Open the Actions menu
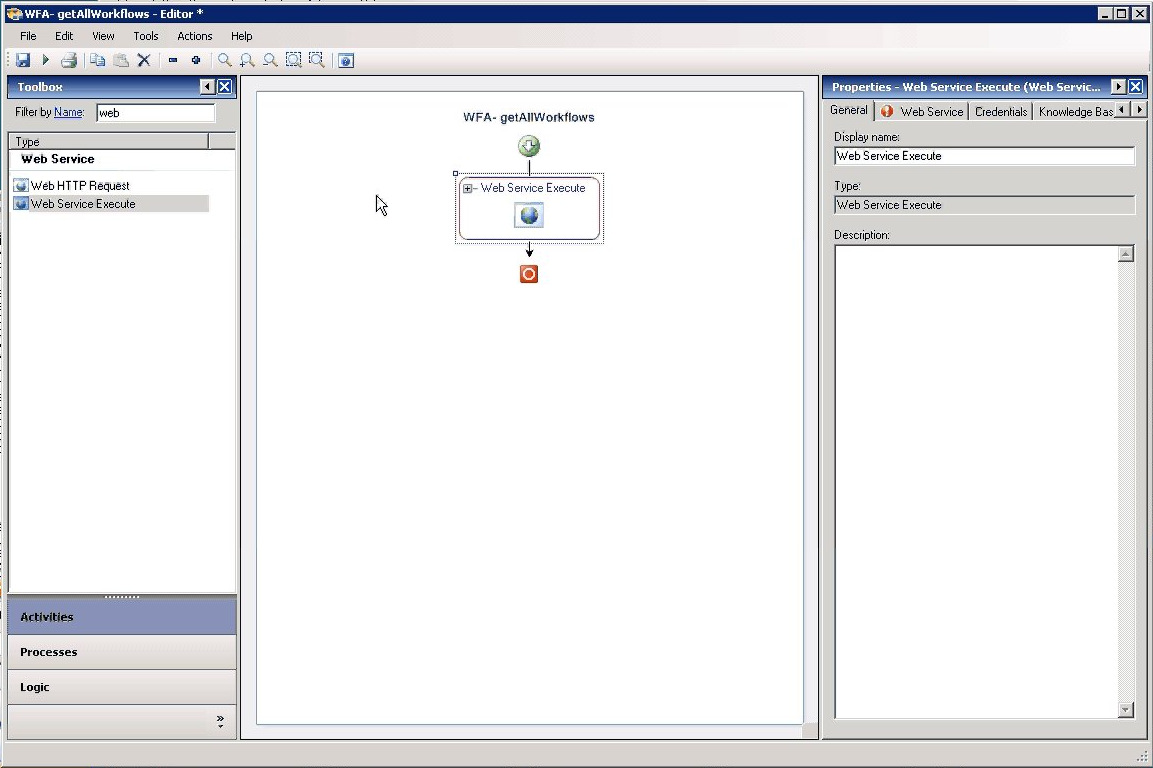 194,36
